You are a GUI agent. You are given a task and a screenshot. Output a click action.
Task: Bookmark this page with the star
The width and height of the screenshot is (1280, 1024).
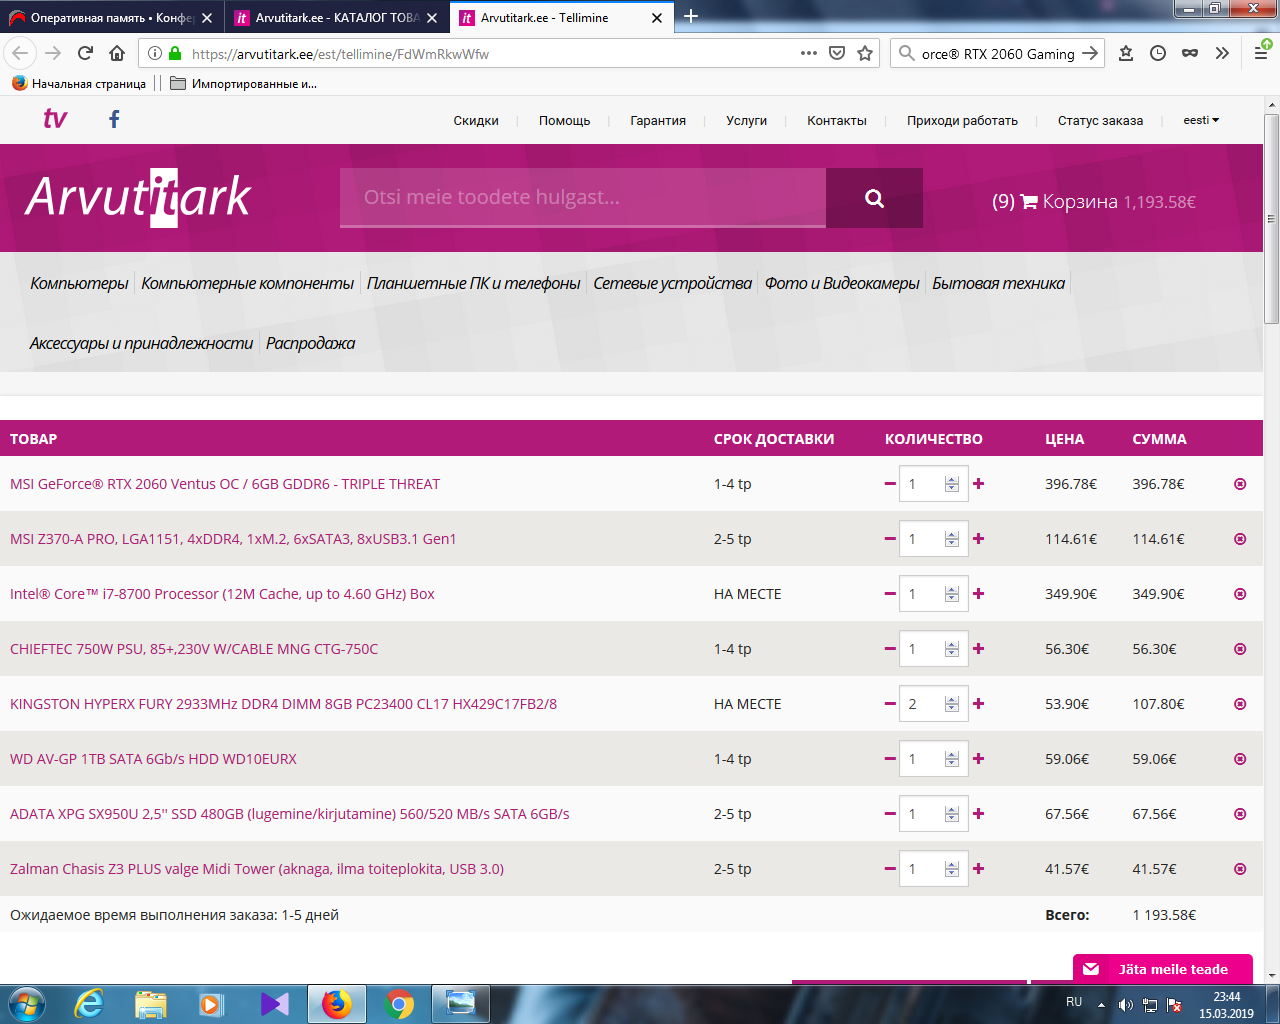[865, 53]
